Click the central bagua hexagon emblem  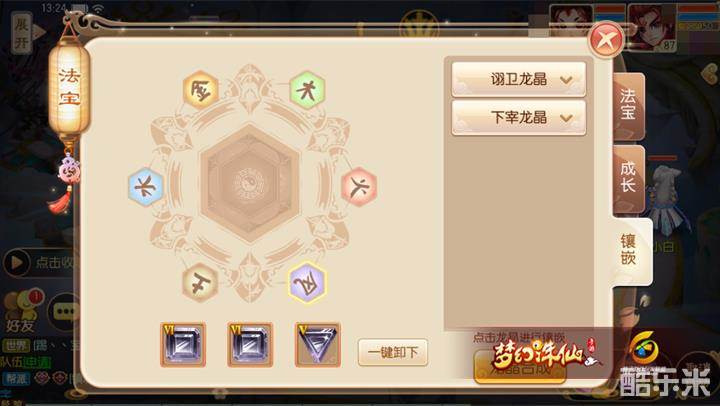(x=250, y=184)
